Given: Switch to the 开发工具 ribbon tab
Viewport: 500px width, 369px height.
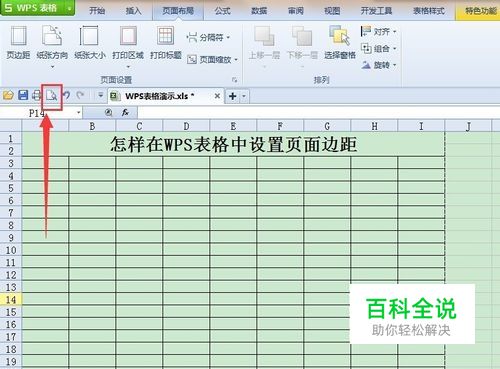Looking at the screenshot, I should pos(376,11).
